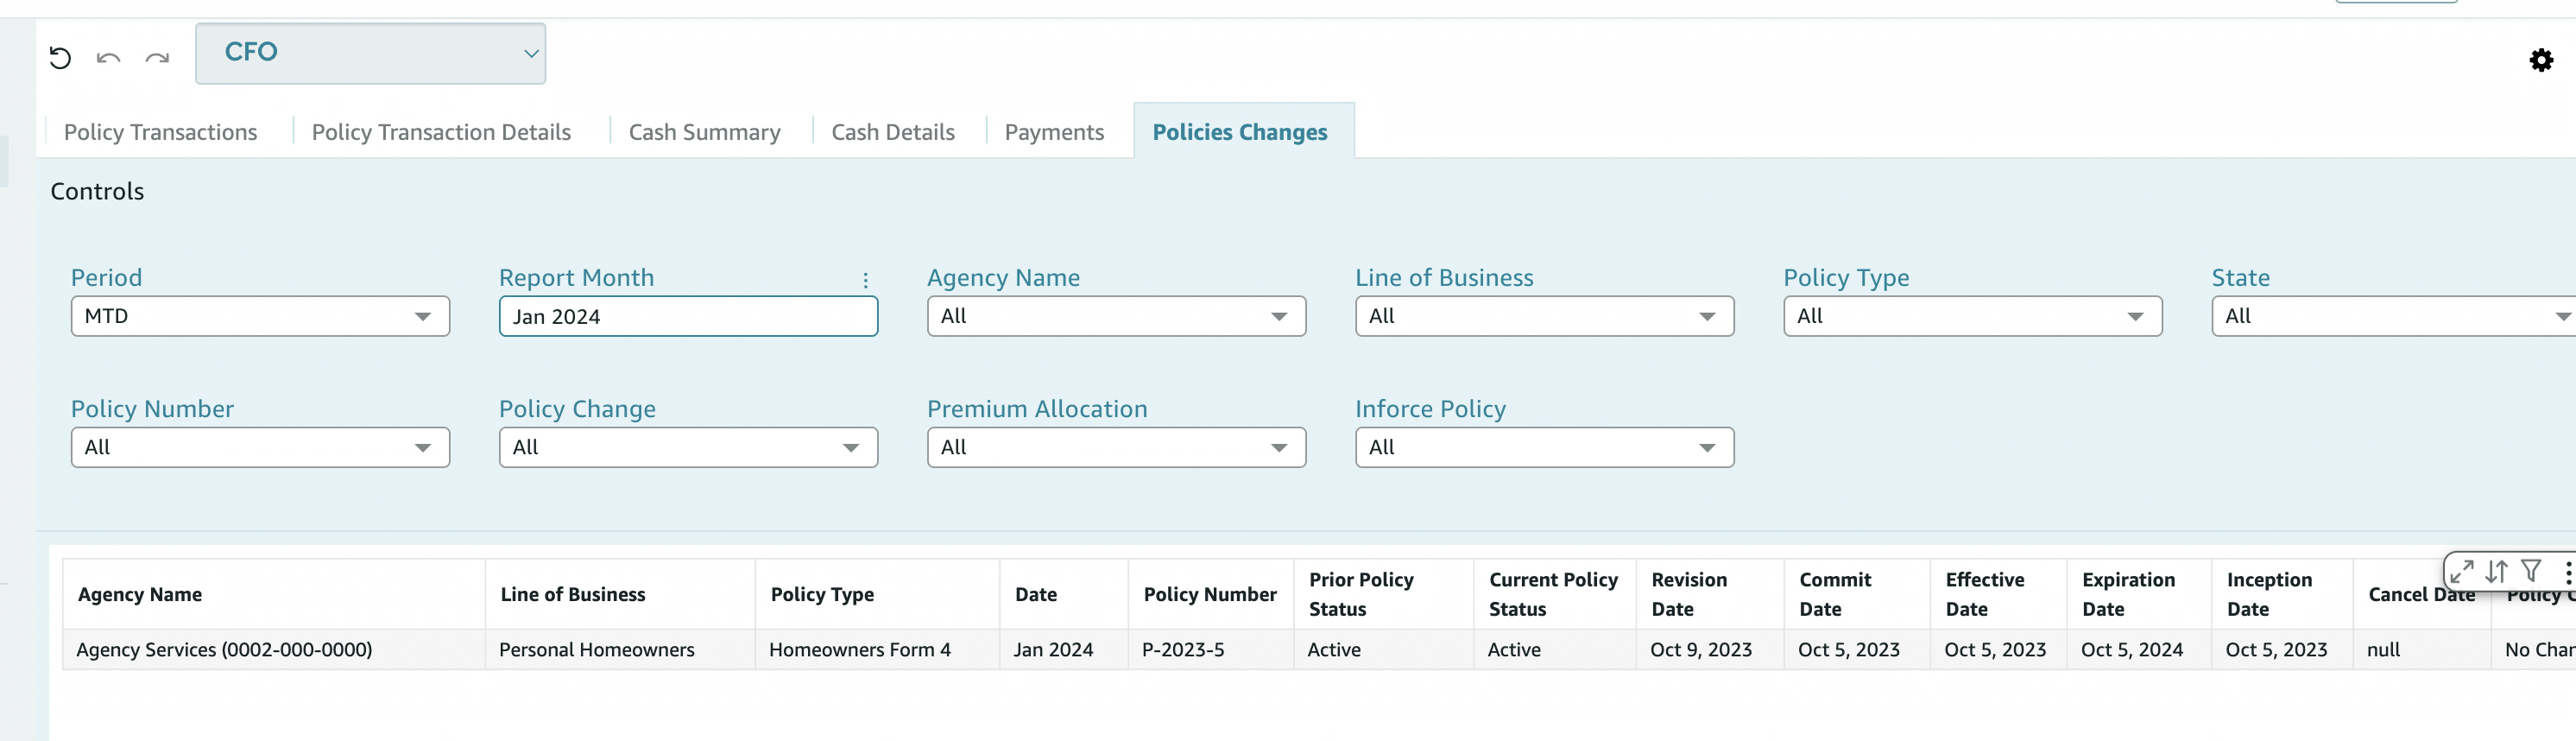
Task: Open the Policy Transaction Details tab
Action: (441, 132)
